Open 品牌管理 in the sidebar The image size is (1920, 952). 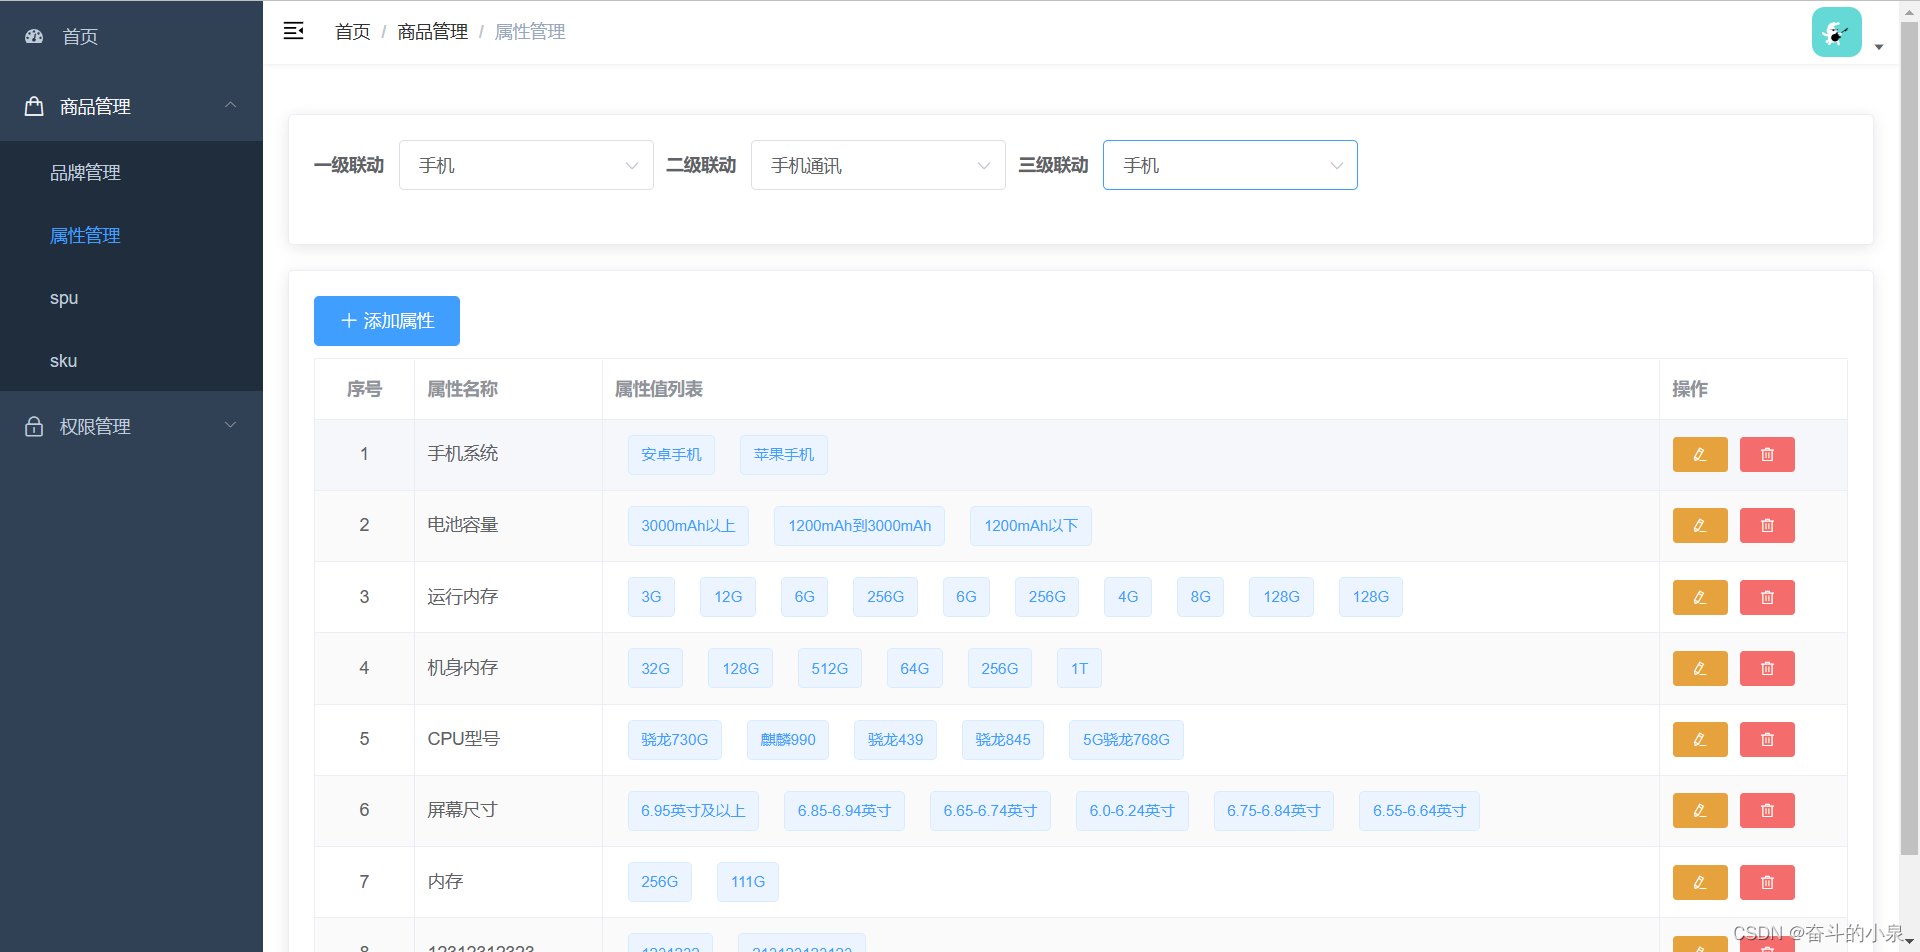(131, 172)
